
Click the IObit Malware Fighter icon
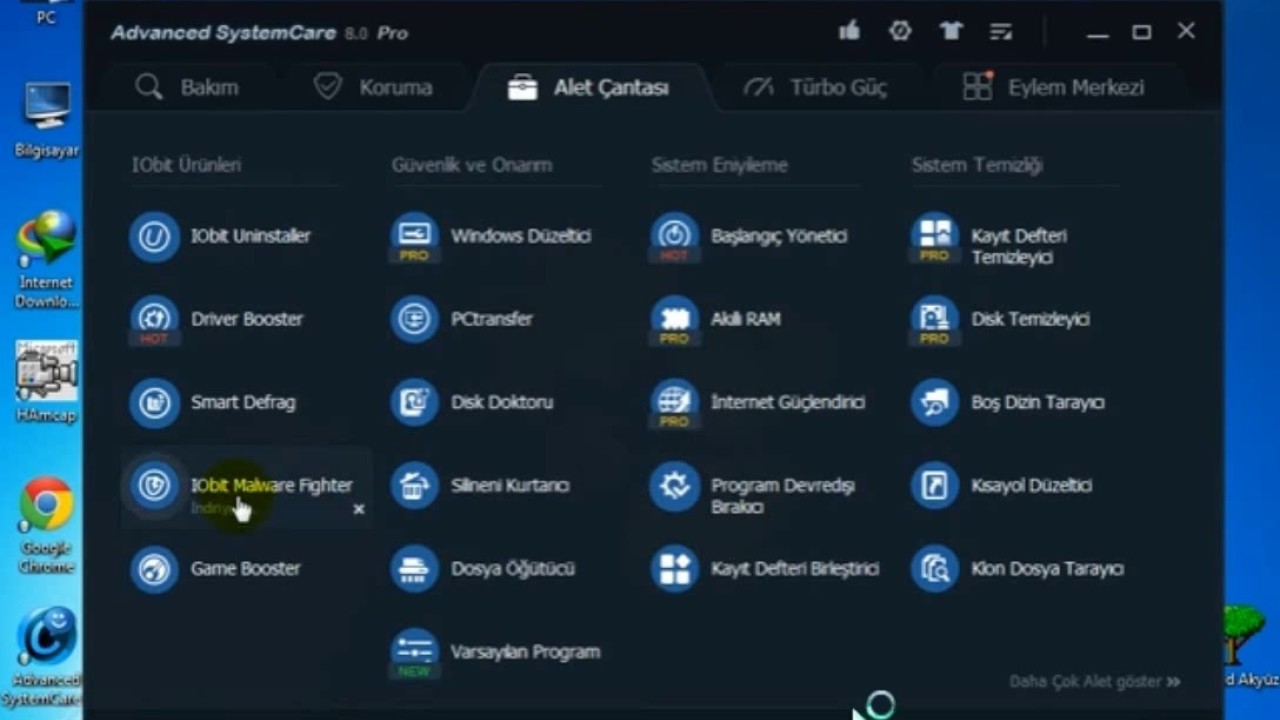coord(154,486)
